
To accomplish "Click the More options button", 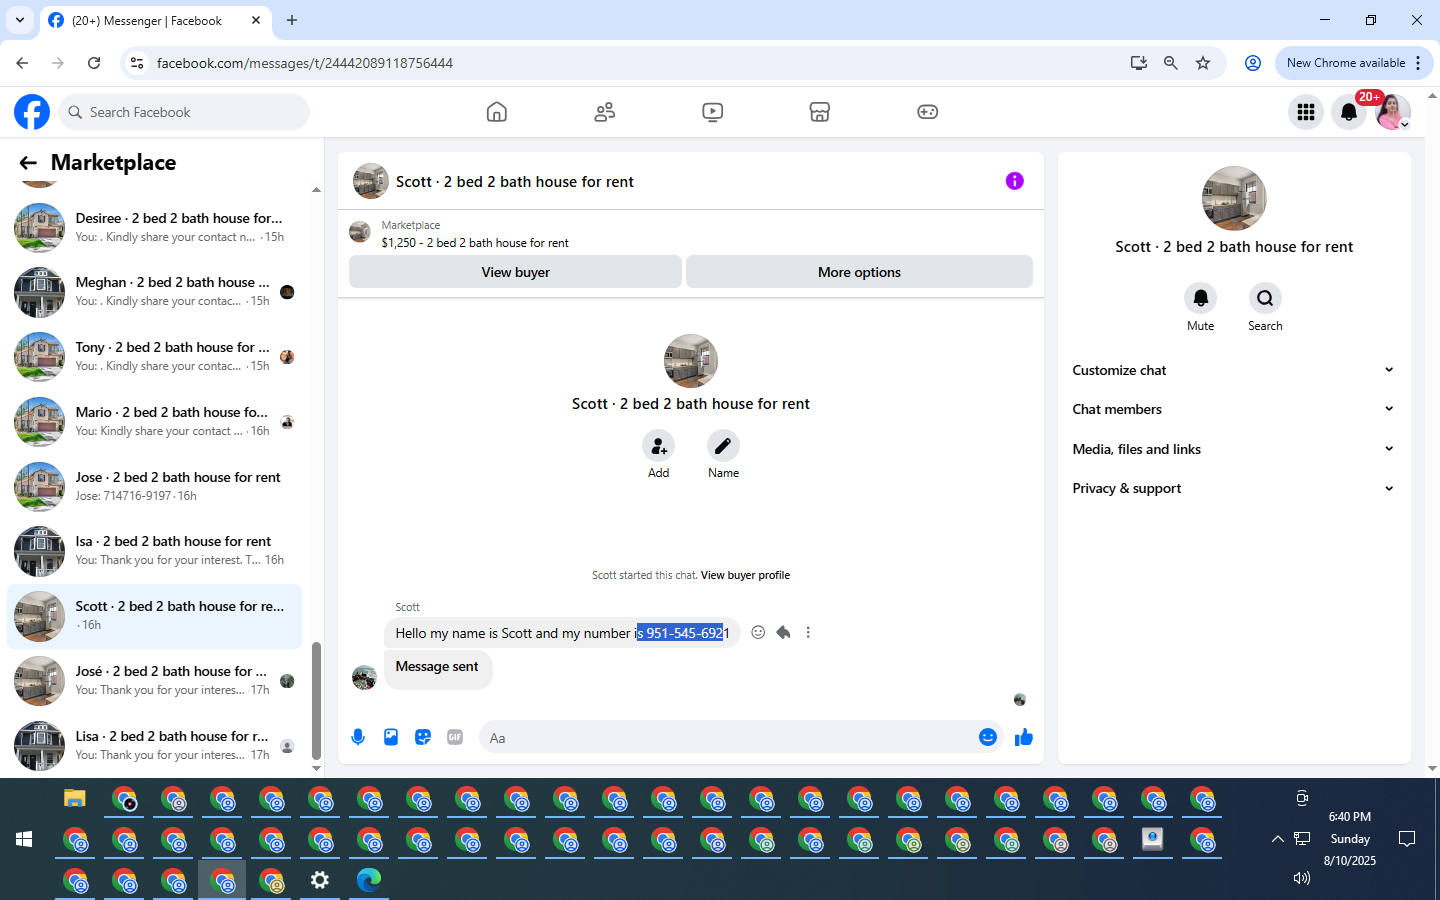I will [x=859, y=272].
